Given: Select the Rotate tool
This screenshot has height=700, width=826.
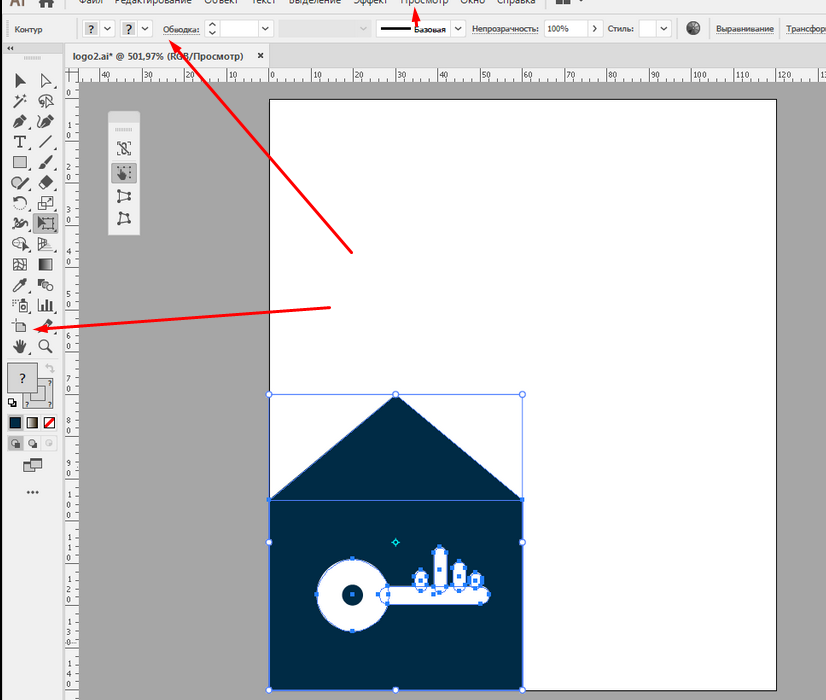Looking at the screenshot, I should [x=20, y=203].
